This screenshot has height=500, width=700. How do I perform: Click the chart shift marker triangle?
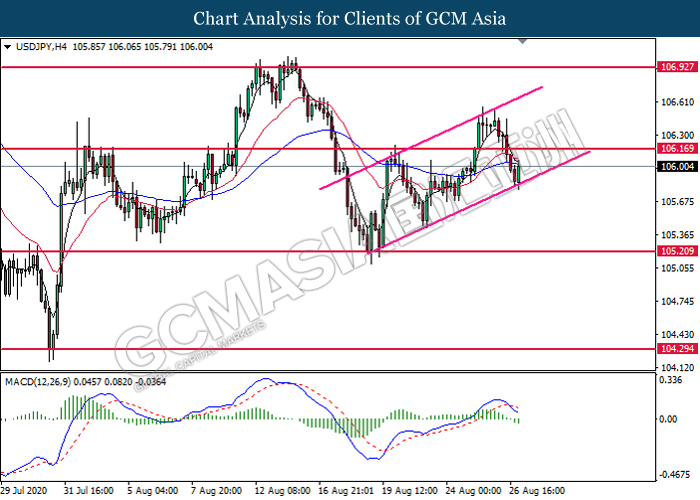pos(523,42)
